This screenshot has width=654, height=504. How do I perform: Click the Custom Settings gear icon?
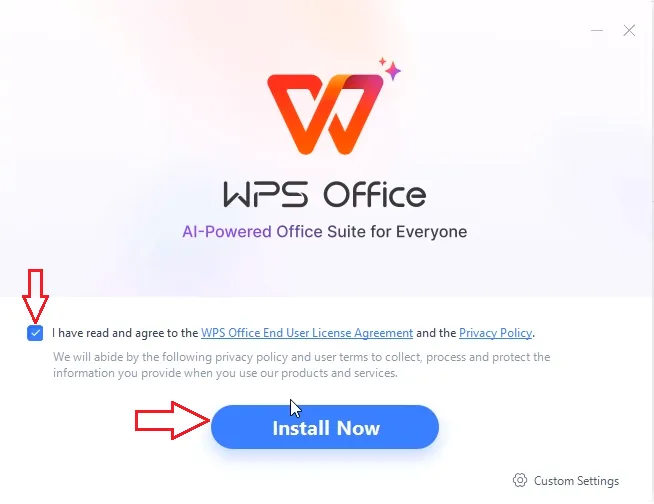click(x=520, y=481)
